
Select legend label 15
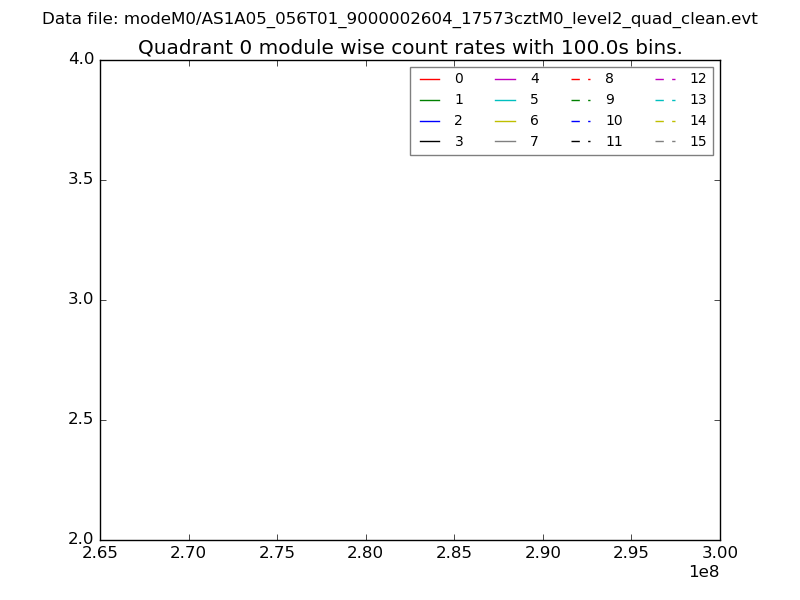698,141
